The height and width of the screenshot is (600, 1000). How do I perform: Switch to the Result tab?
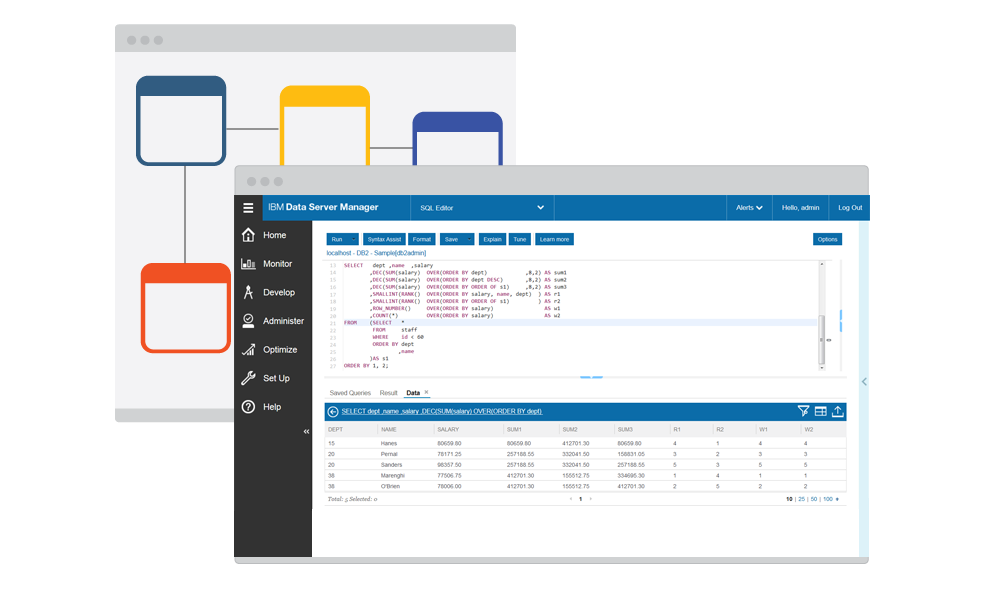pyautogui.click(x=388, y=393)
